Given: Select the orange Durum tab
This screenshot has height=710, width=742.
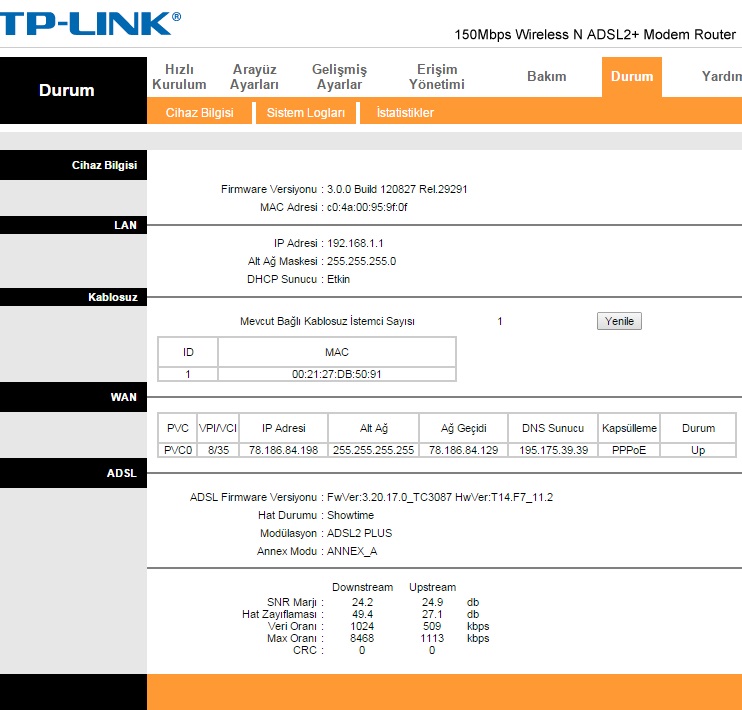Looking at the screenshot, I should coord(632,77).
